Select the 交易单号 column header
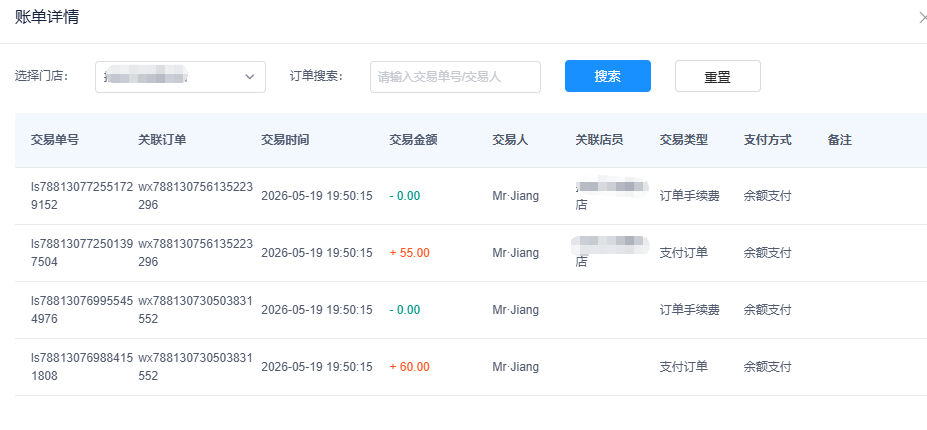Image resolution: width=927 pixels, height=430 pixels. 54,140
